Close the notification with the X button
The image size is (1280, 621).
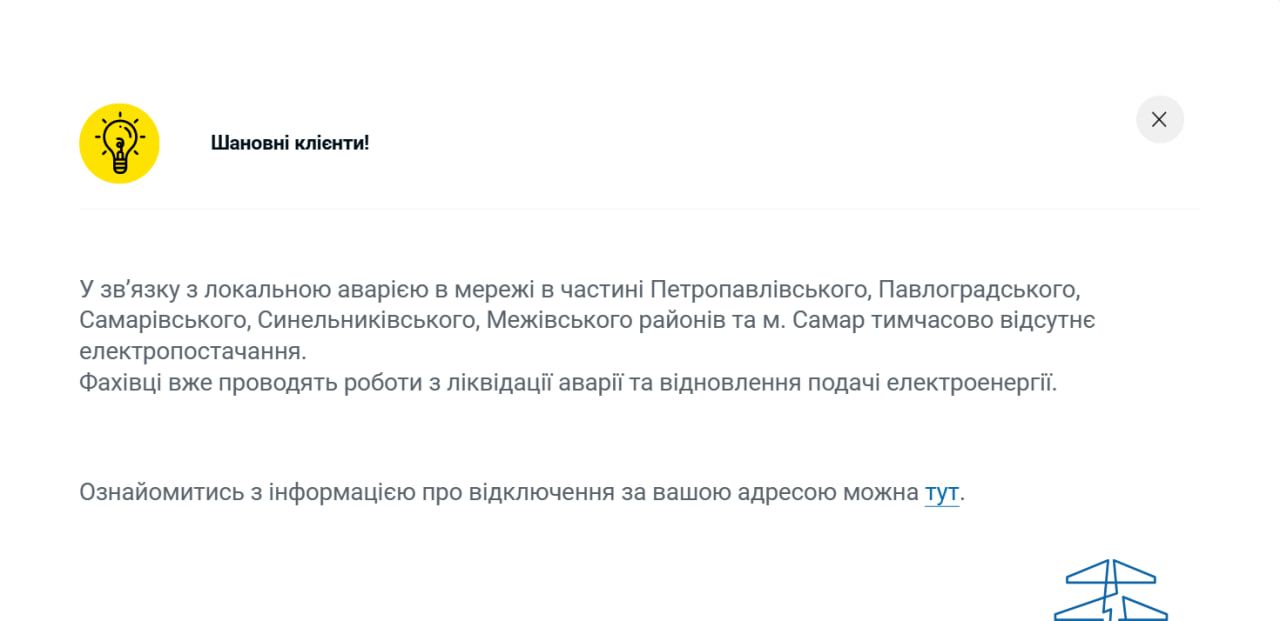pyautogui.click(x=1159, y=120)
